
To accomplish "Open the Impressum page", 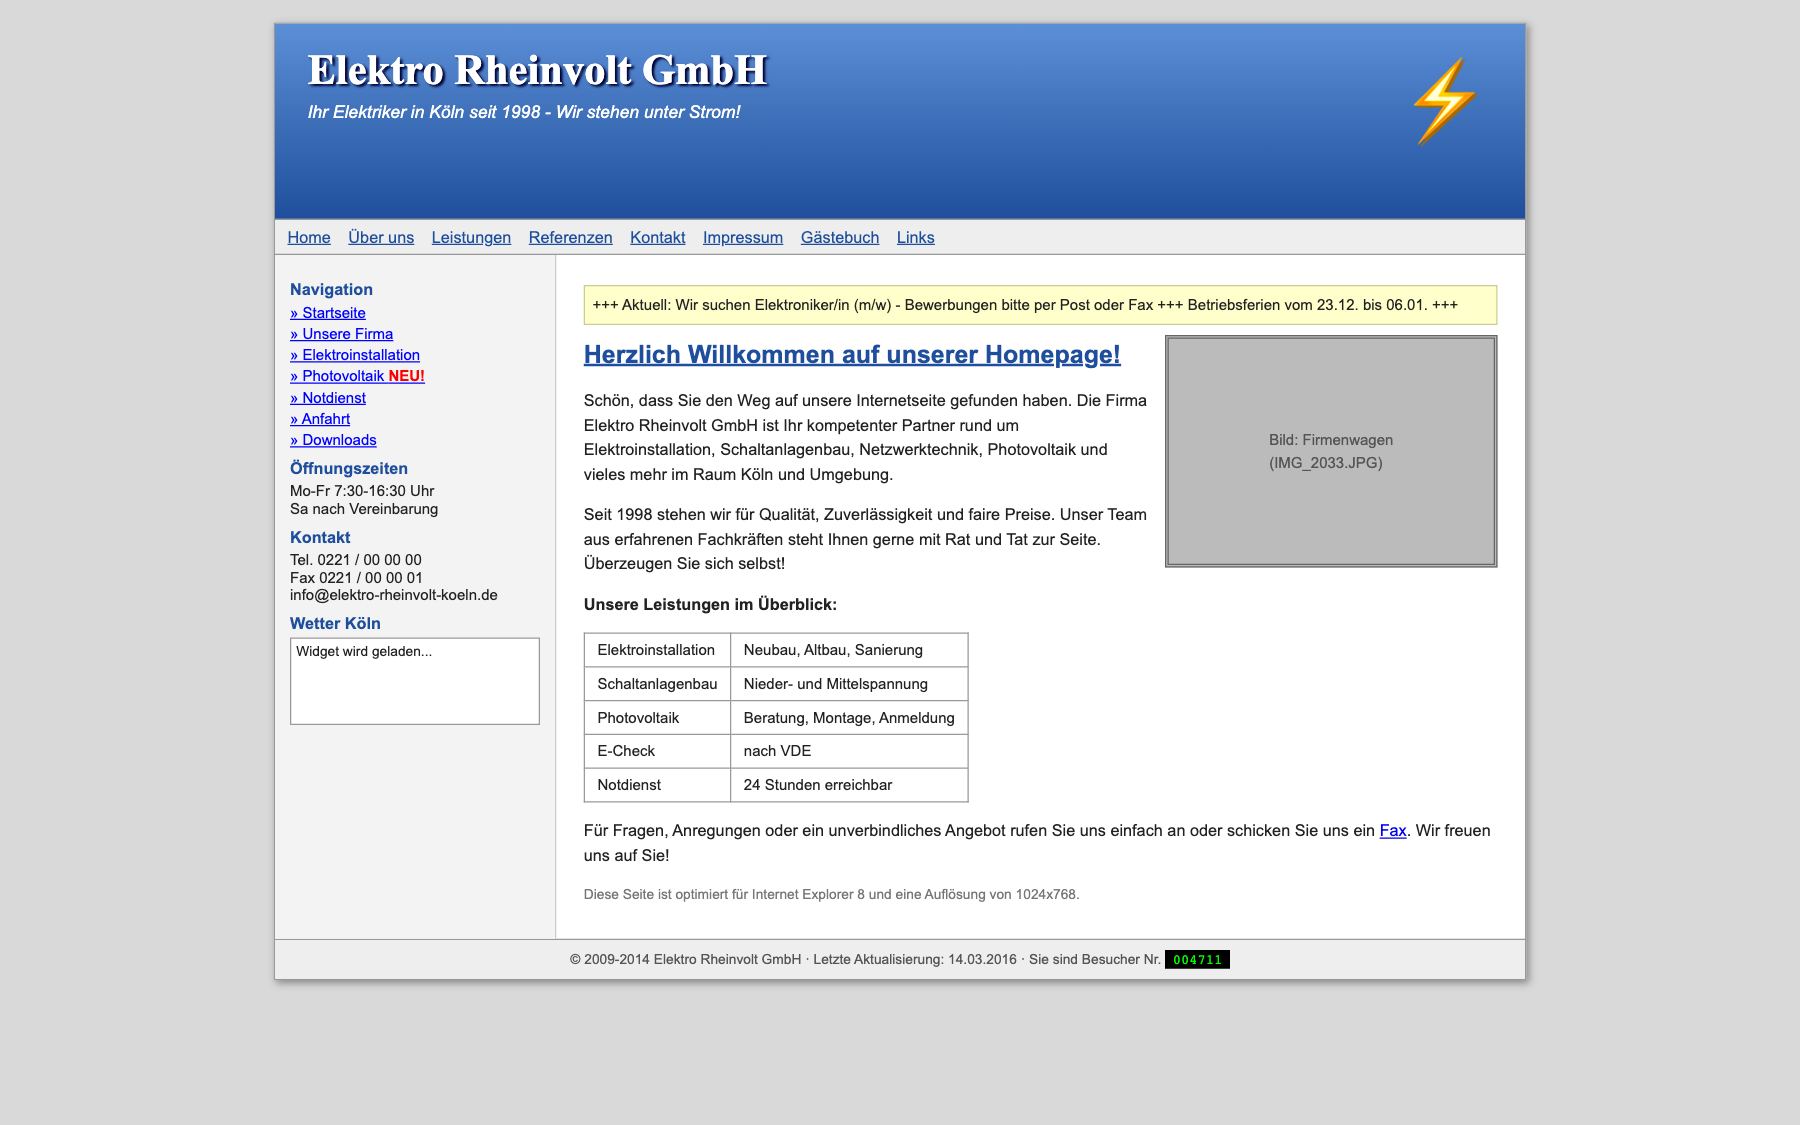I will (743, 237).
